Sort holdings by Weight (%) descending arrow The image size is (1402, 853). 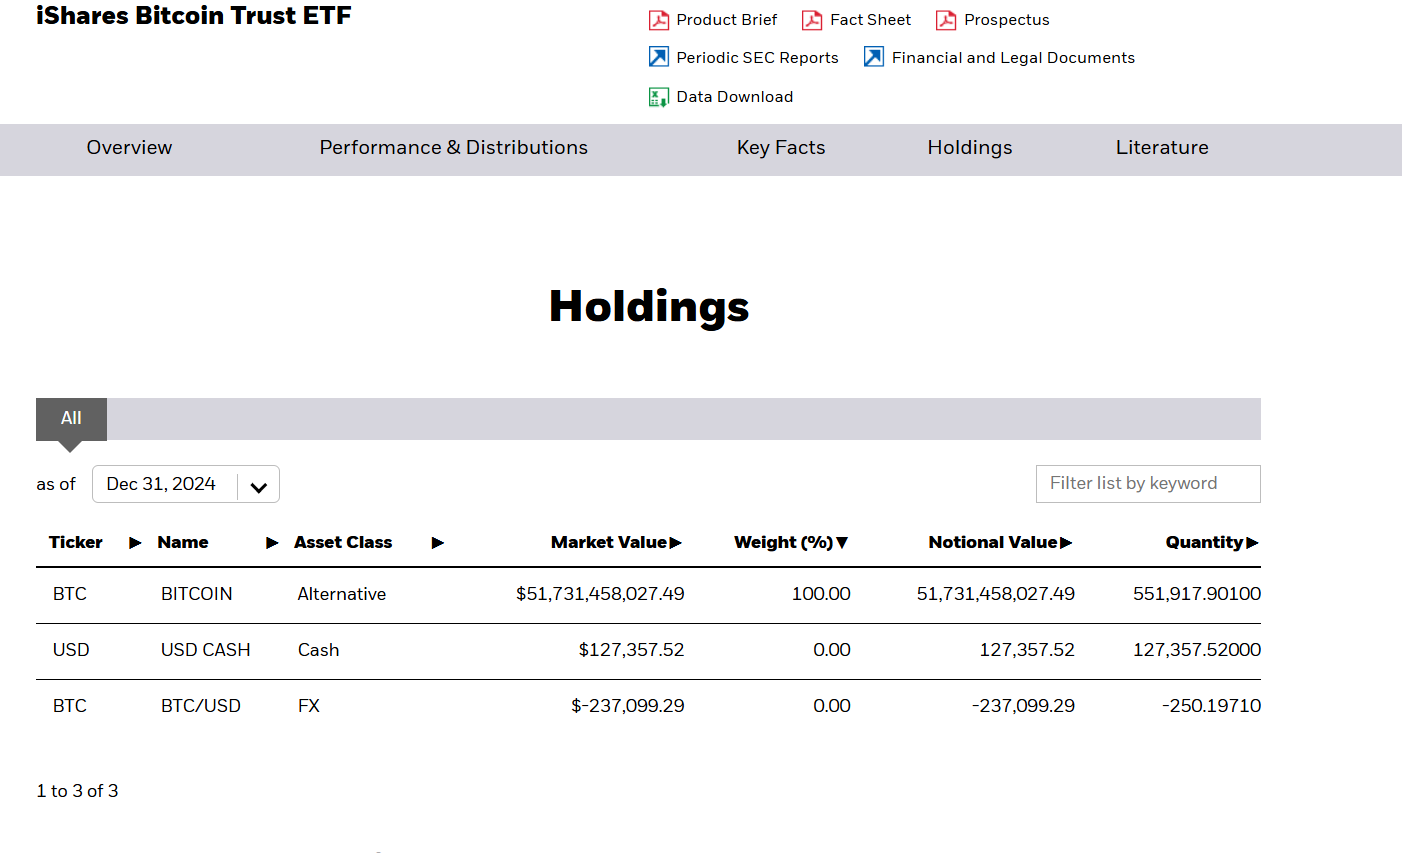(x=842, y=543)
